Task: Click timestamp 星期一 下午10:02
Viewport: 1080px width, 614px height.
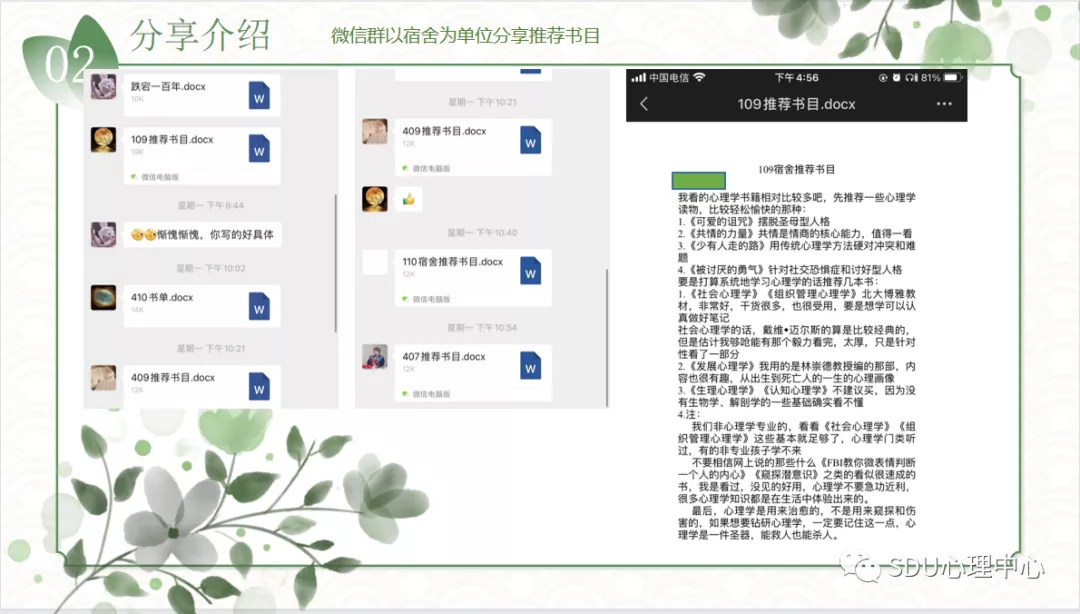Action: point(211,268)
